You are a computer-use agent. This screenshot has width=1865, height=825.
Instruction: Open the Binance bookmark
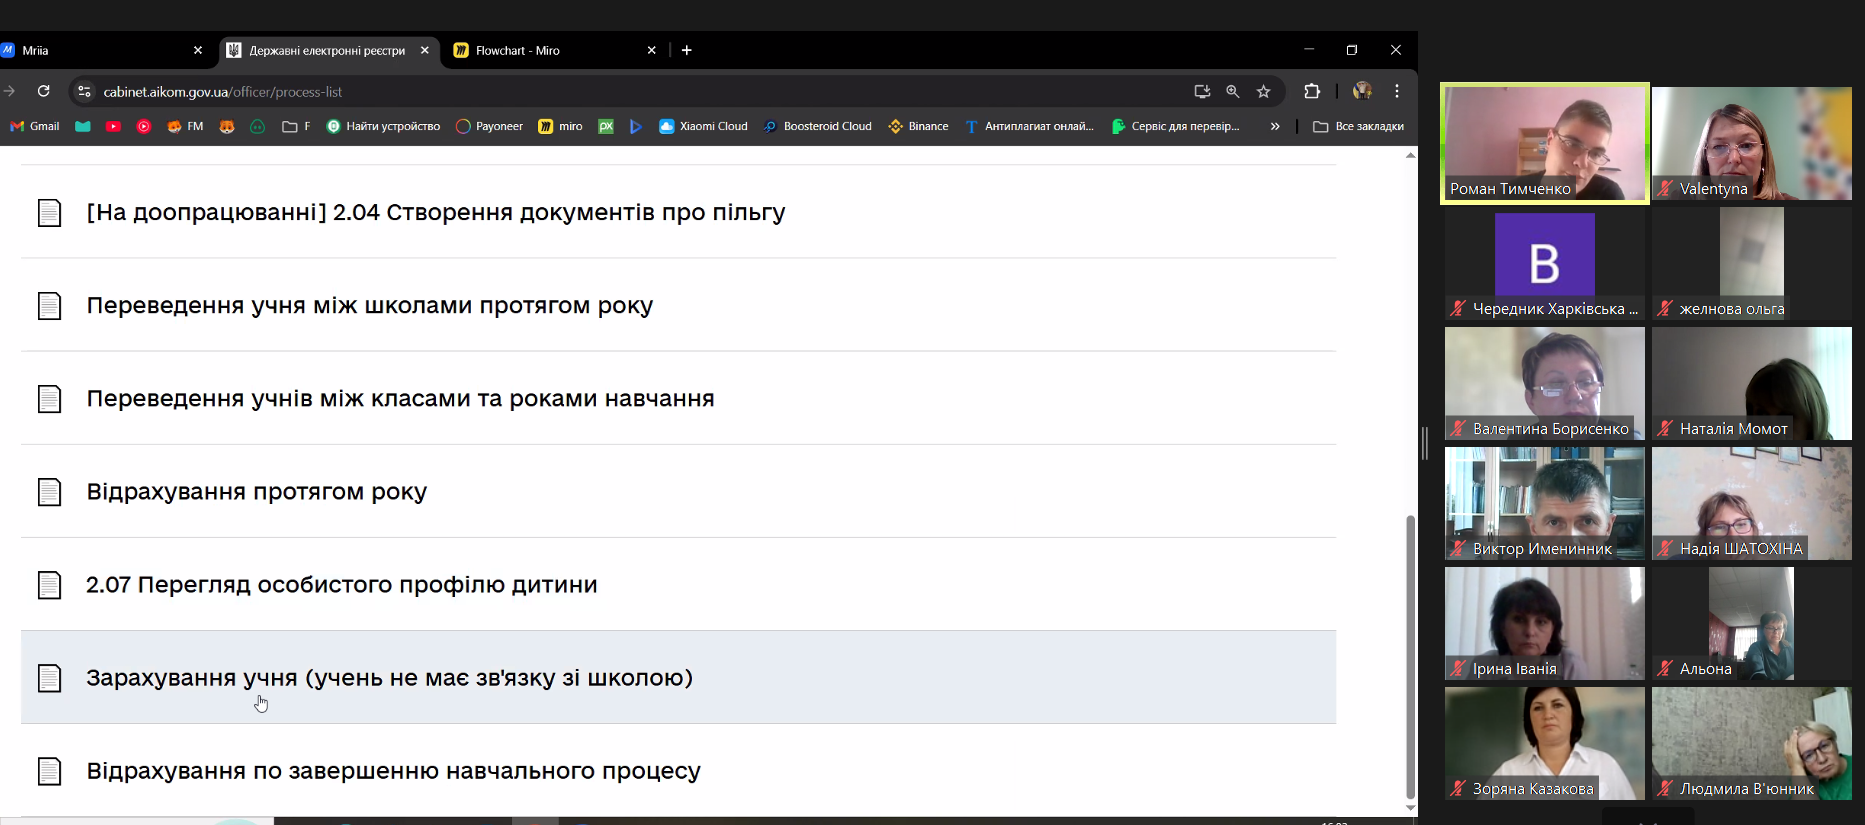coord(918,126)
